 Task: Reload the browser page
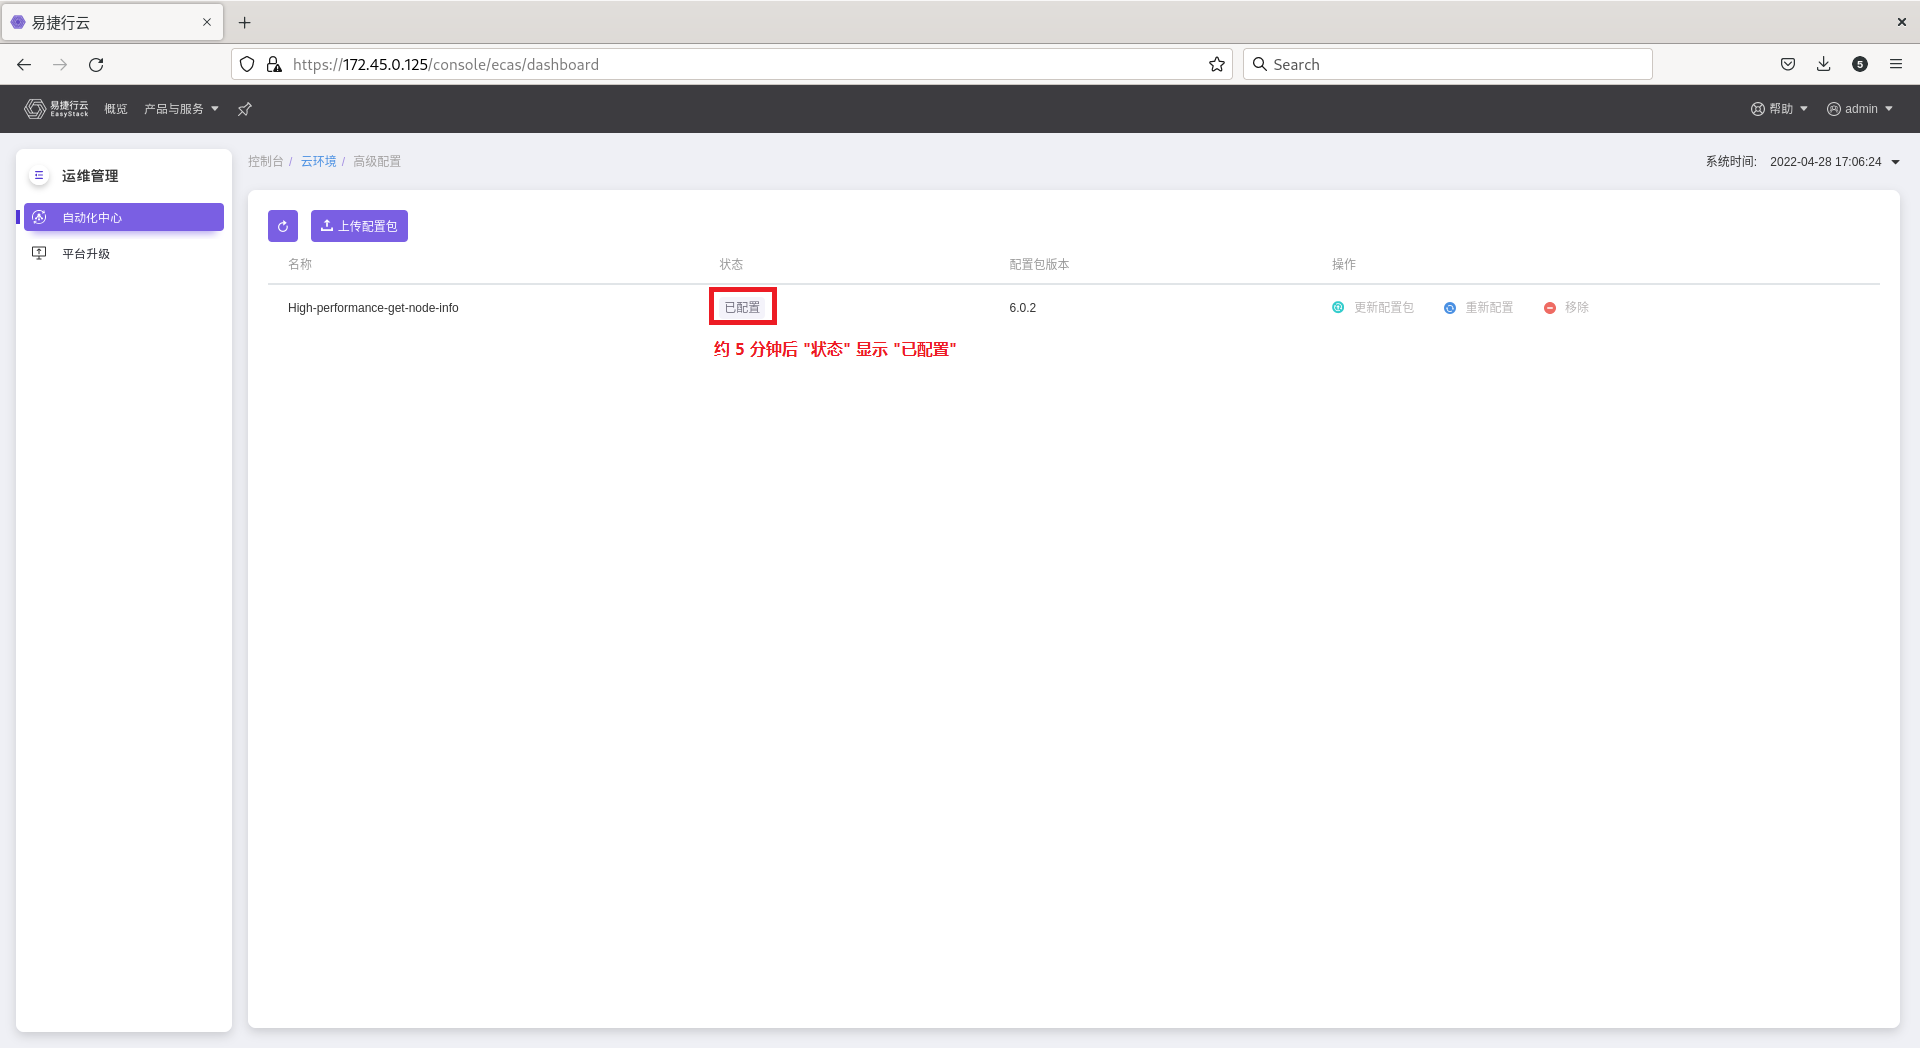point(96,64)
